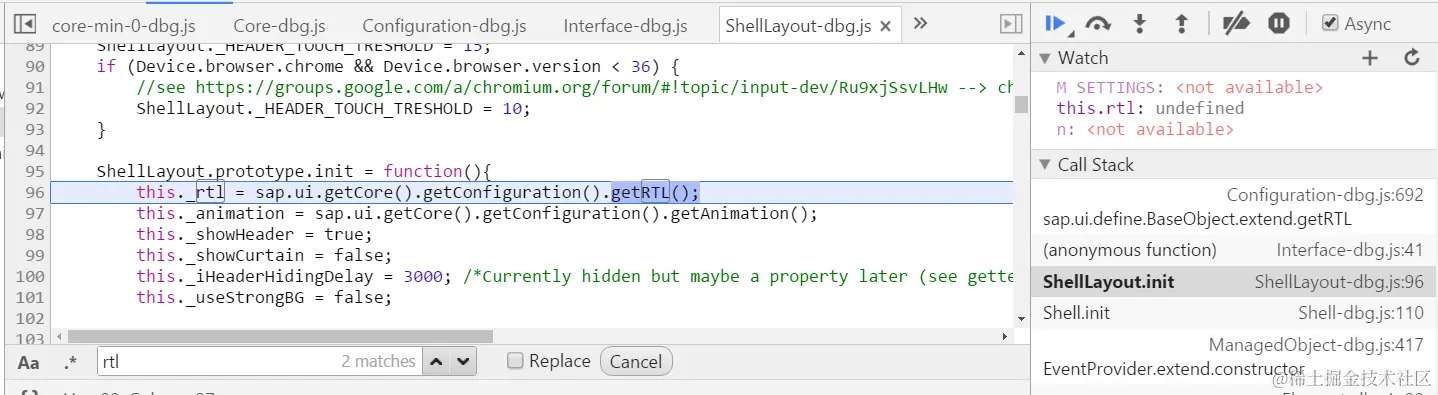Enable the Replace checkbox
The image size is (1438, 395).
515,361
